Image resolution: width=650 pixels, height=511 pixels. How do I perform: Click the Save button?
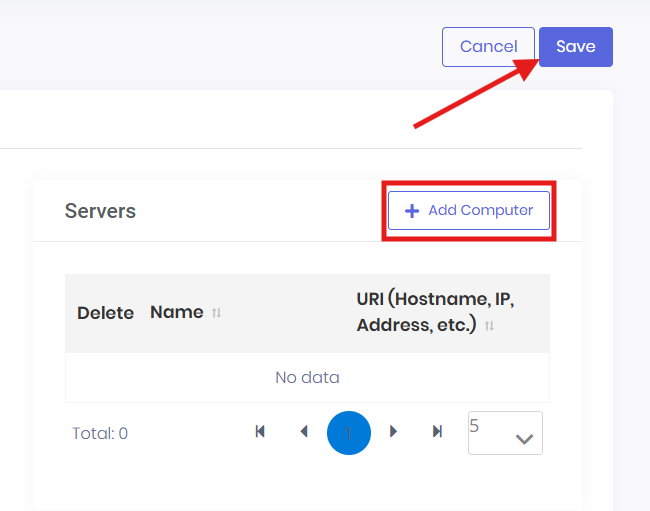pos(575,47)
